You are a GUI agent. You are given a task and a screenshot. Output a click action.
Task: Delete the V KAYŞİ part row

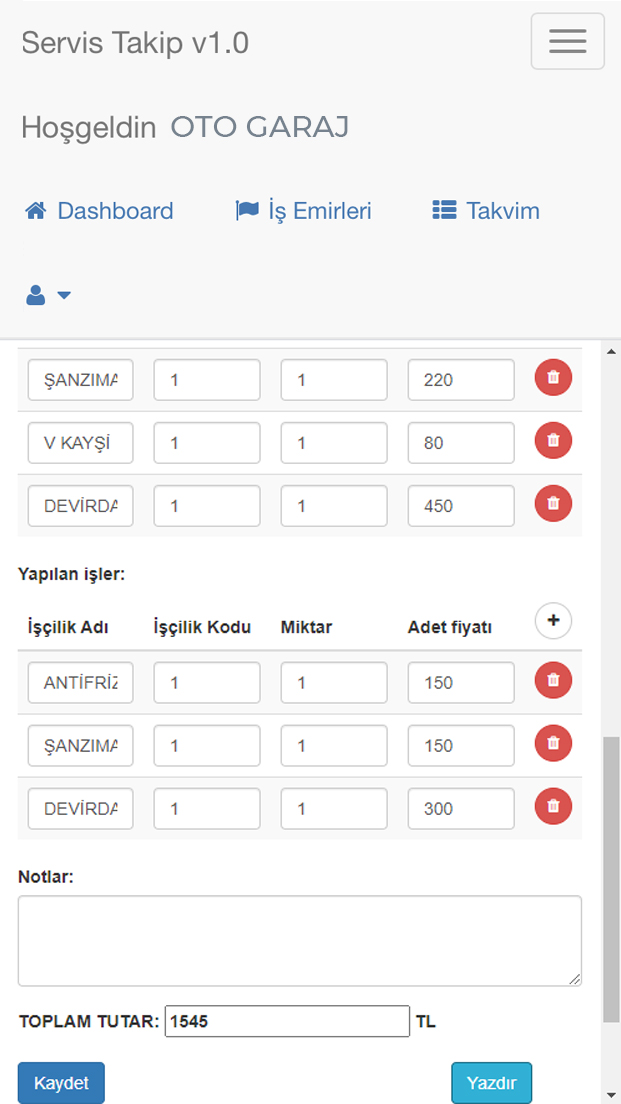(x=553, y=441)
